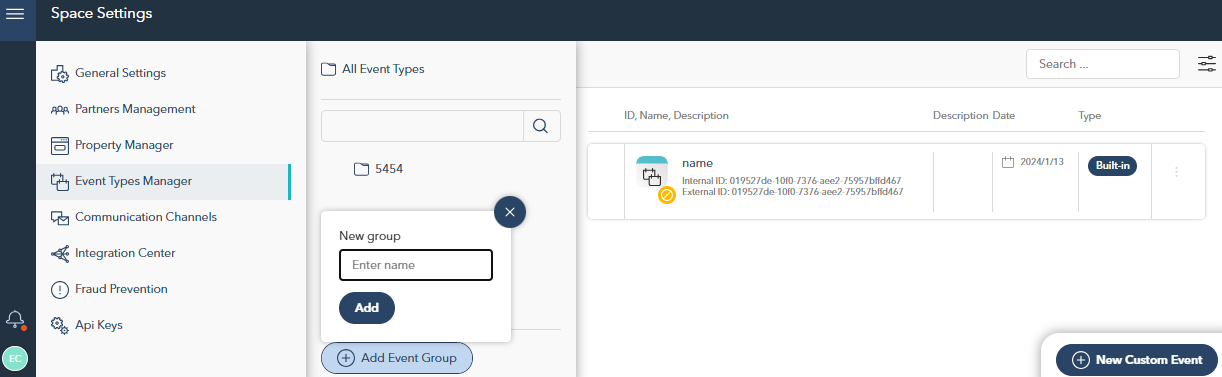Click the Api Keys gears icon

(59, 325)
